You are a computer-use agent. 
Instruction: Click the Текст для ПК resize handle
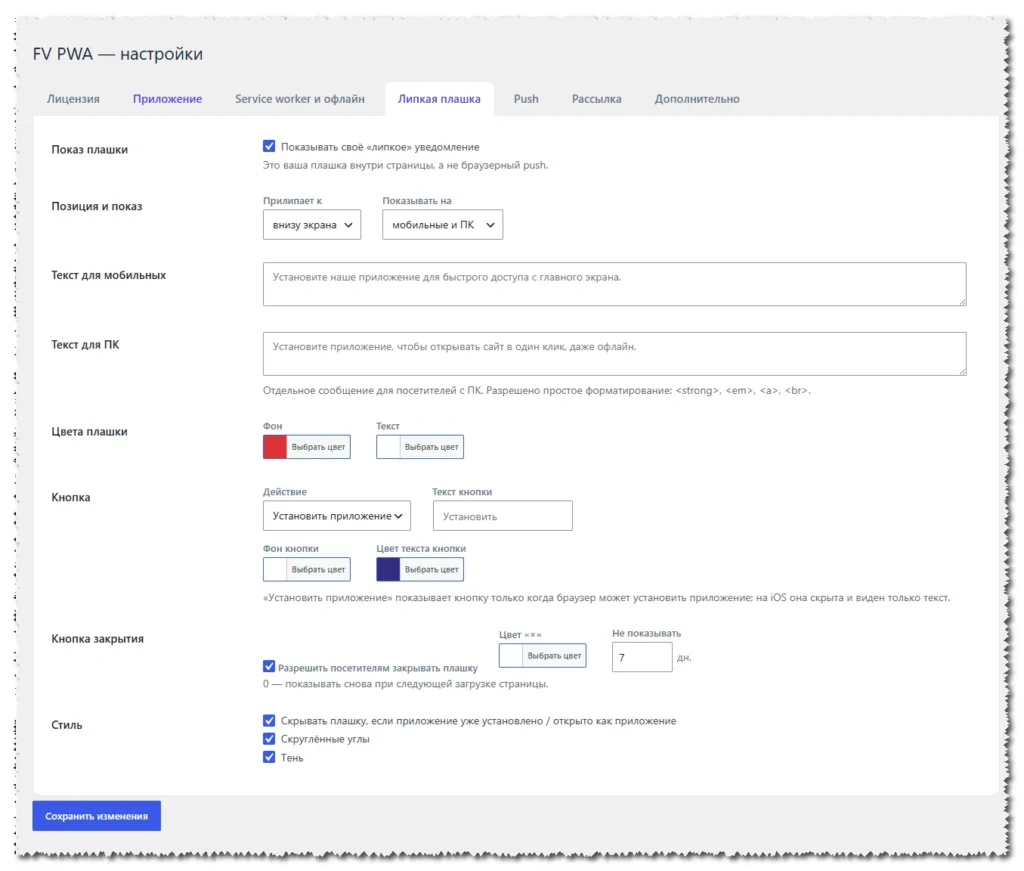pyautogui.click(x=962, y=371)
